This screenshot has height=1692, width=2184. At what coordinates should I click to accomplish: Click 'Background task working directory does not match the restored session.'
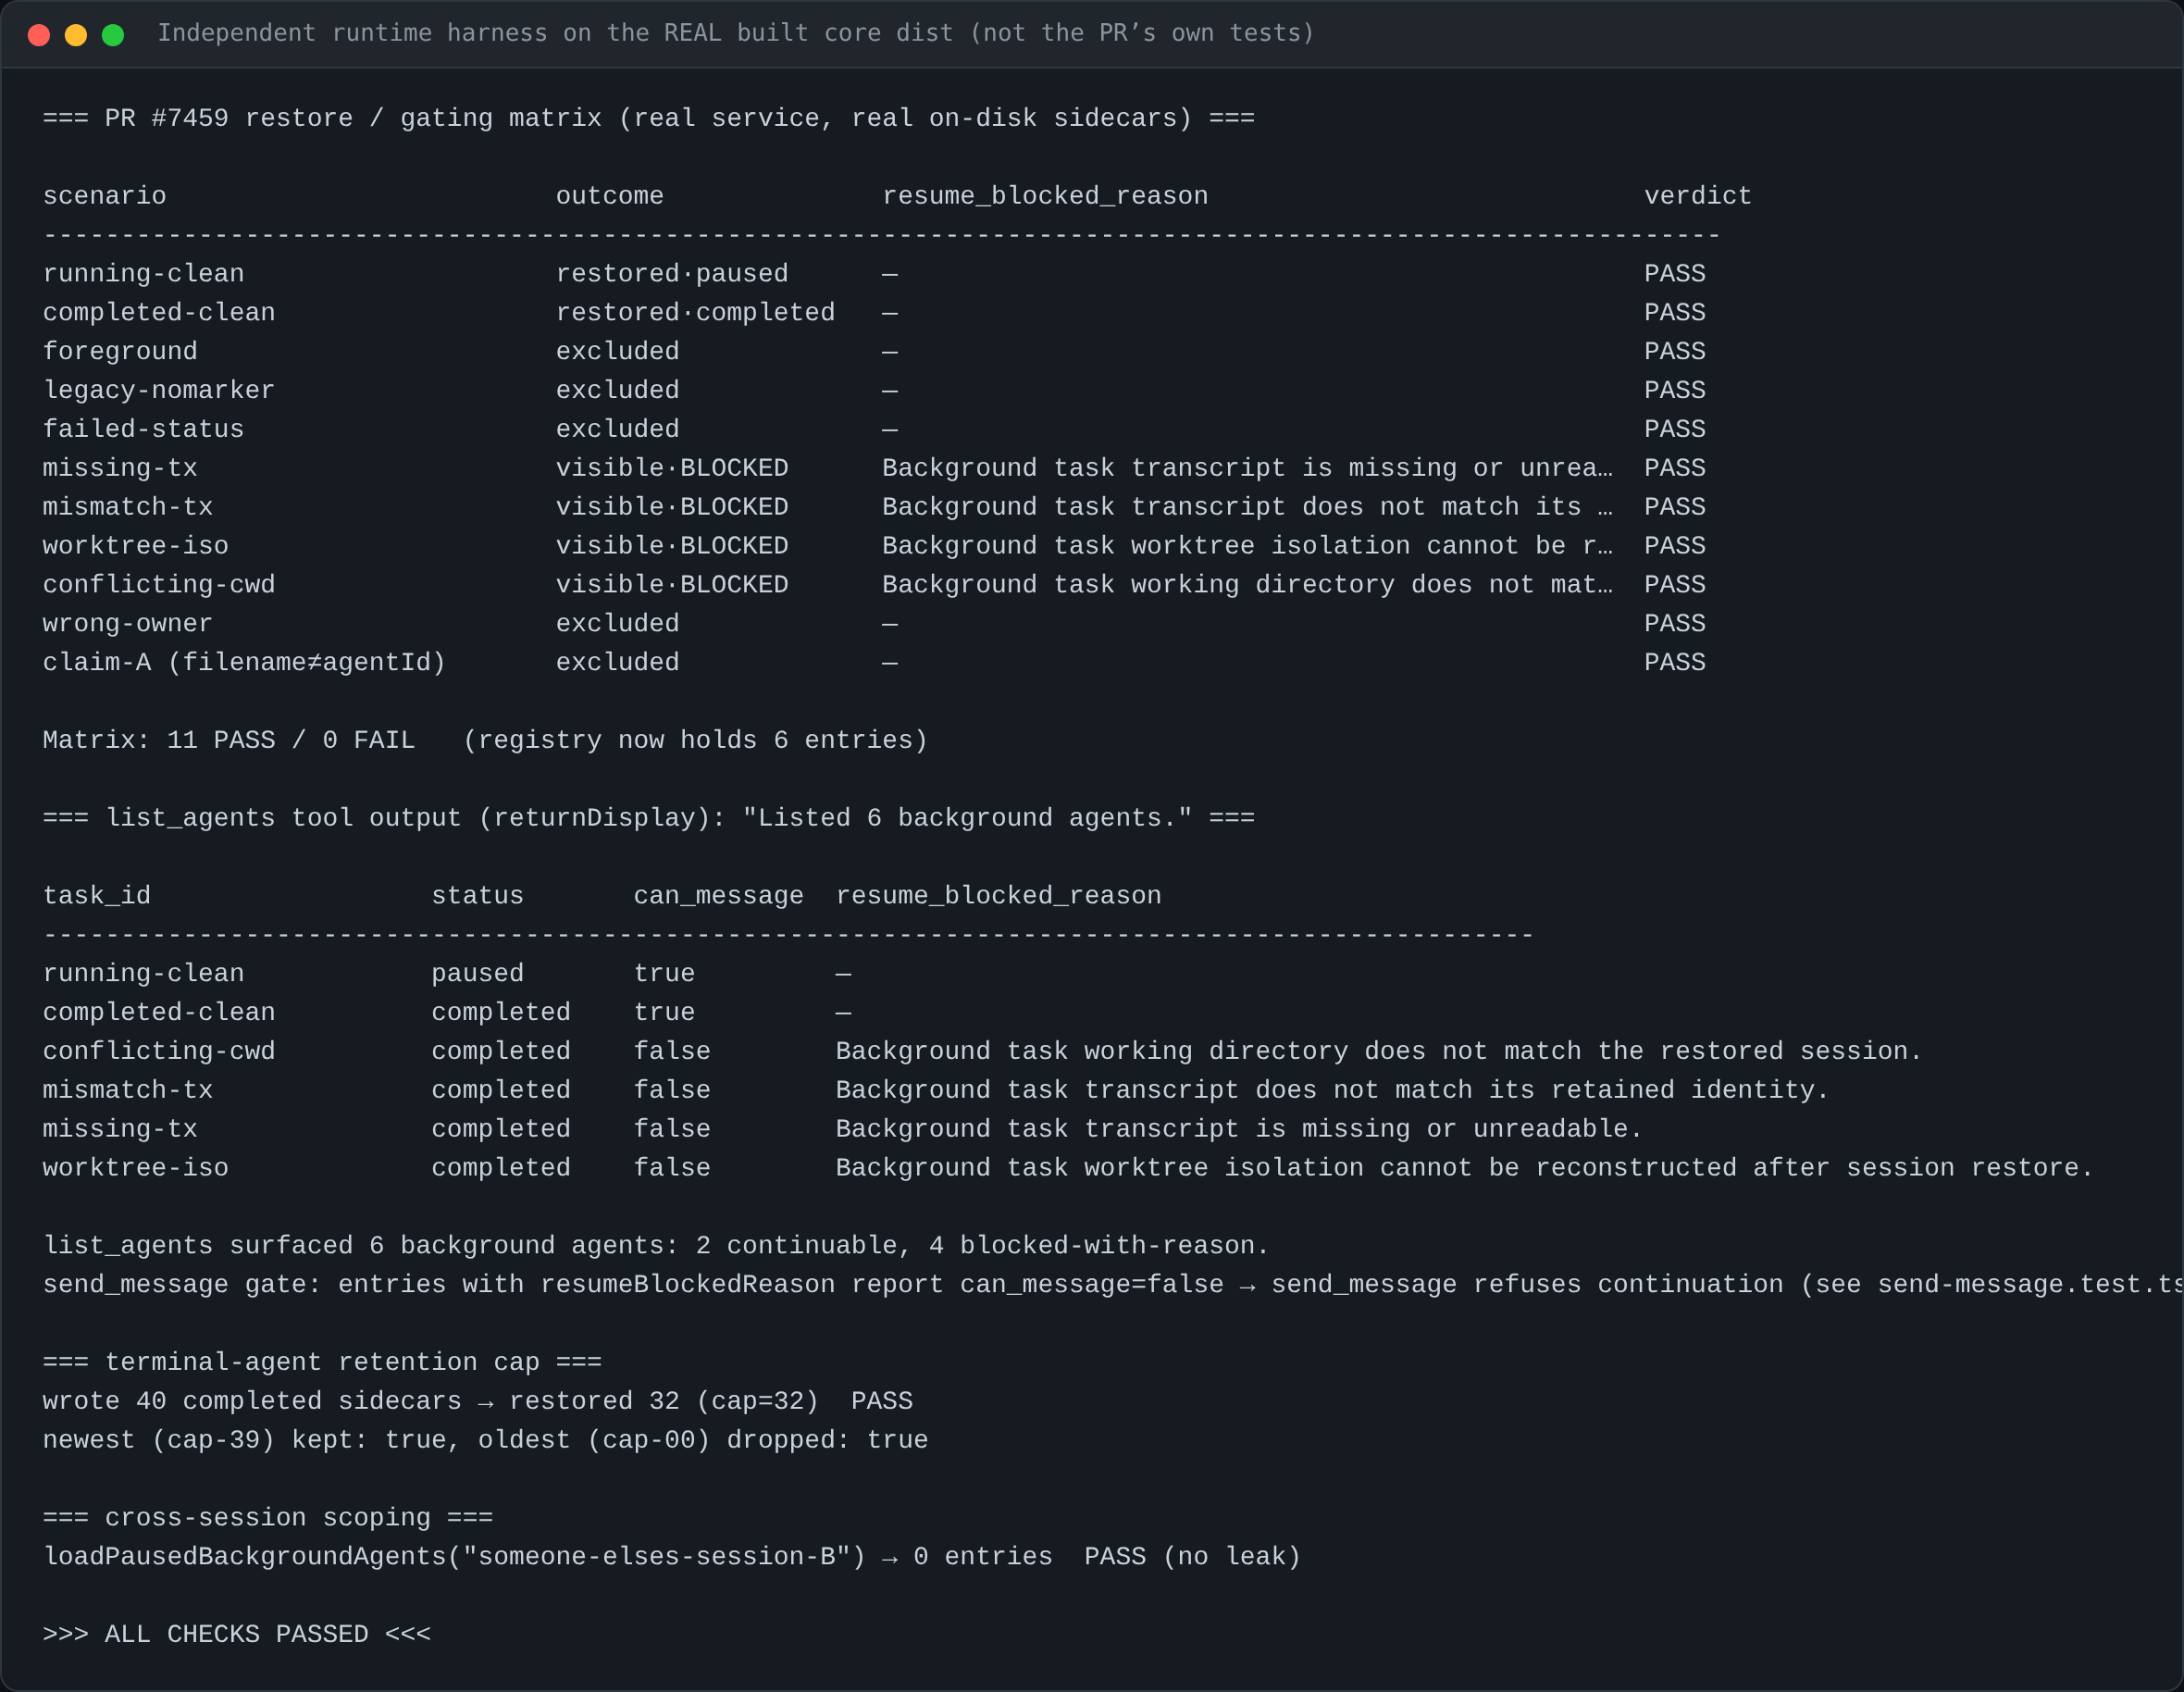pyautogui.click(x=1378, y=1052)
